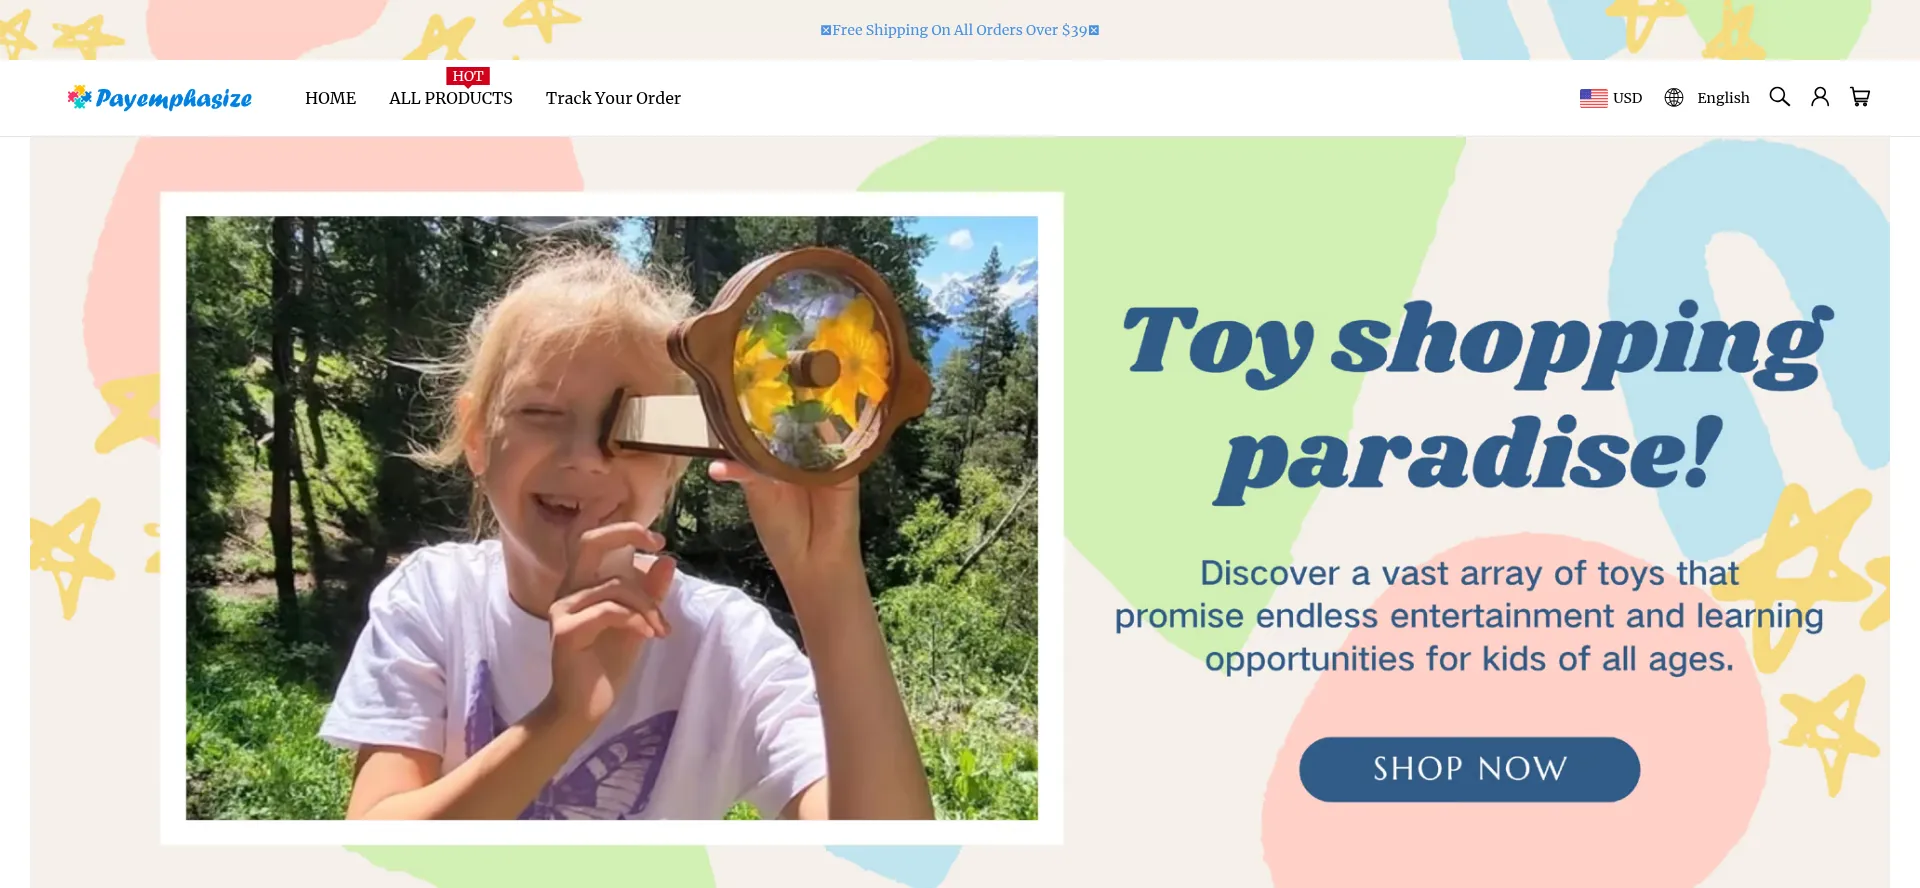This screenshot has height=888, width=1920.
Task: Click the Toy shopping paradise headline
Action: 1475,400
